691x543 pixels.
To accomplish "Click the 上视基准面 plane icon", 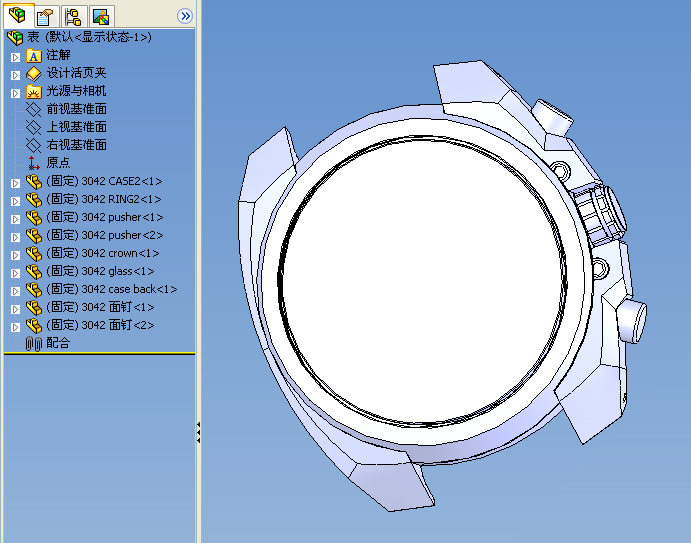I will tap(33, 127).
